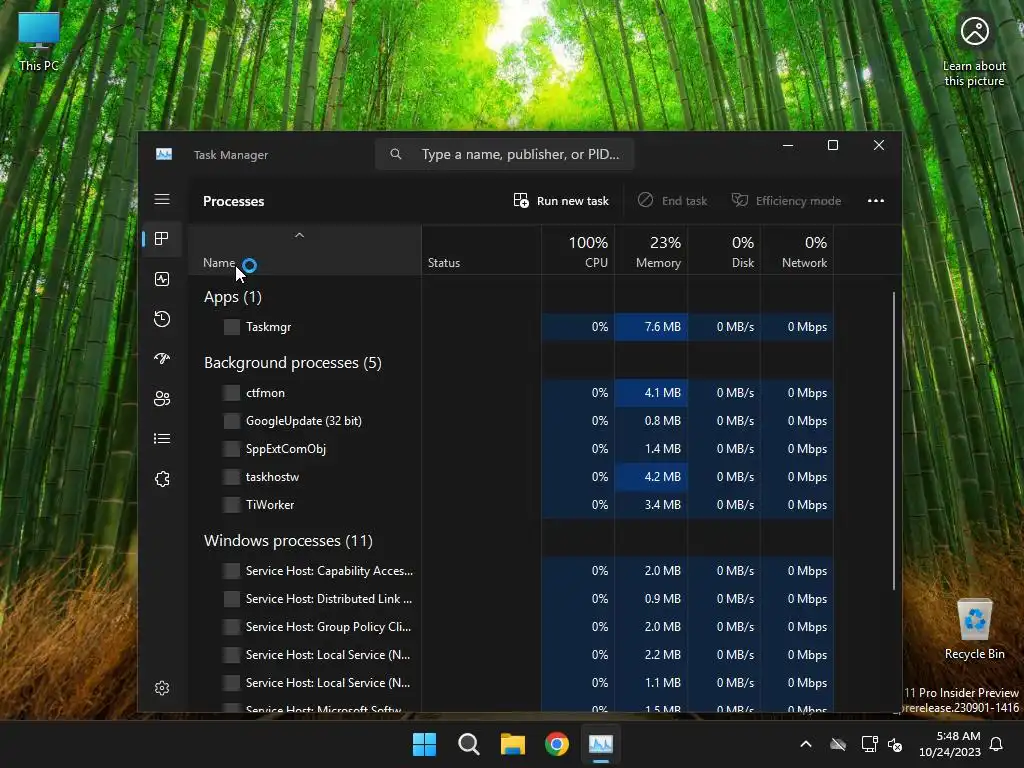The width and height of the screenshot is (1024, 768).
Task: Select the TiWorker process row
Action: (511, 505)
